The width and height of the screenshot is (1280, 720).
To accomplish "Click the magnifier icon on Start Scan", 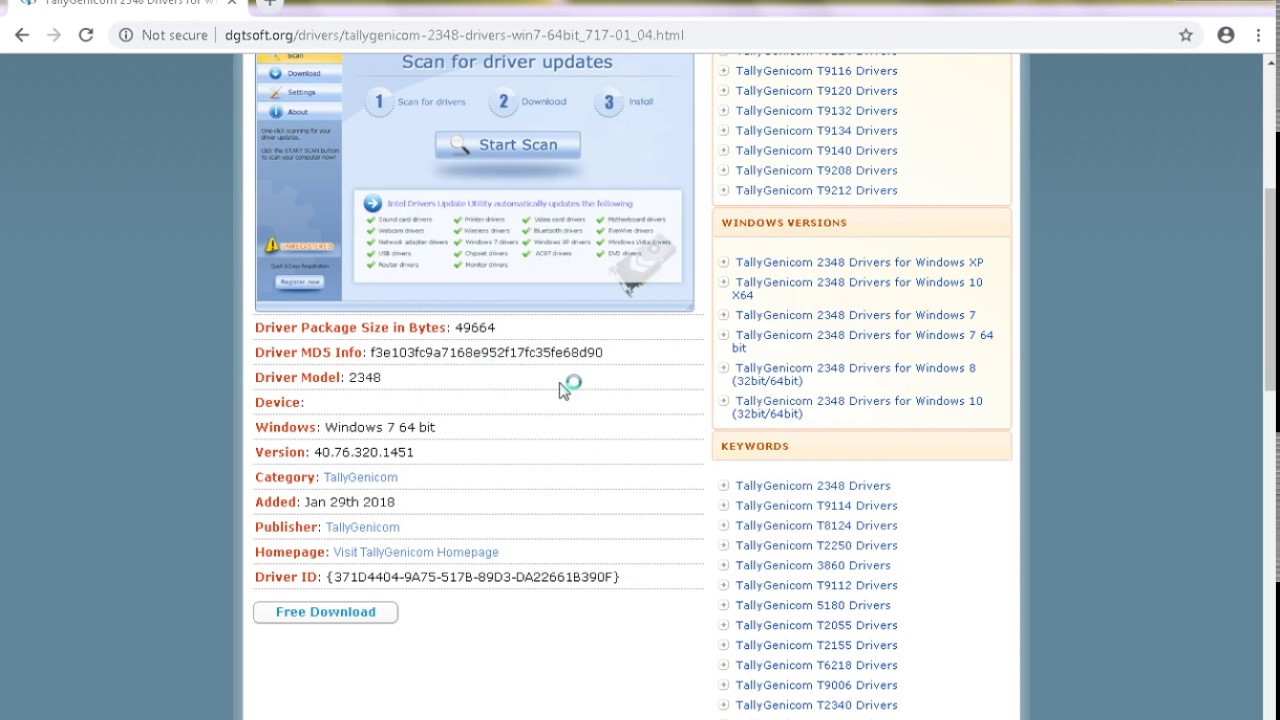I will coord(460,145).
